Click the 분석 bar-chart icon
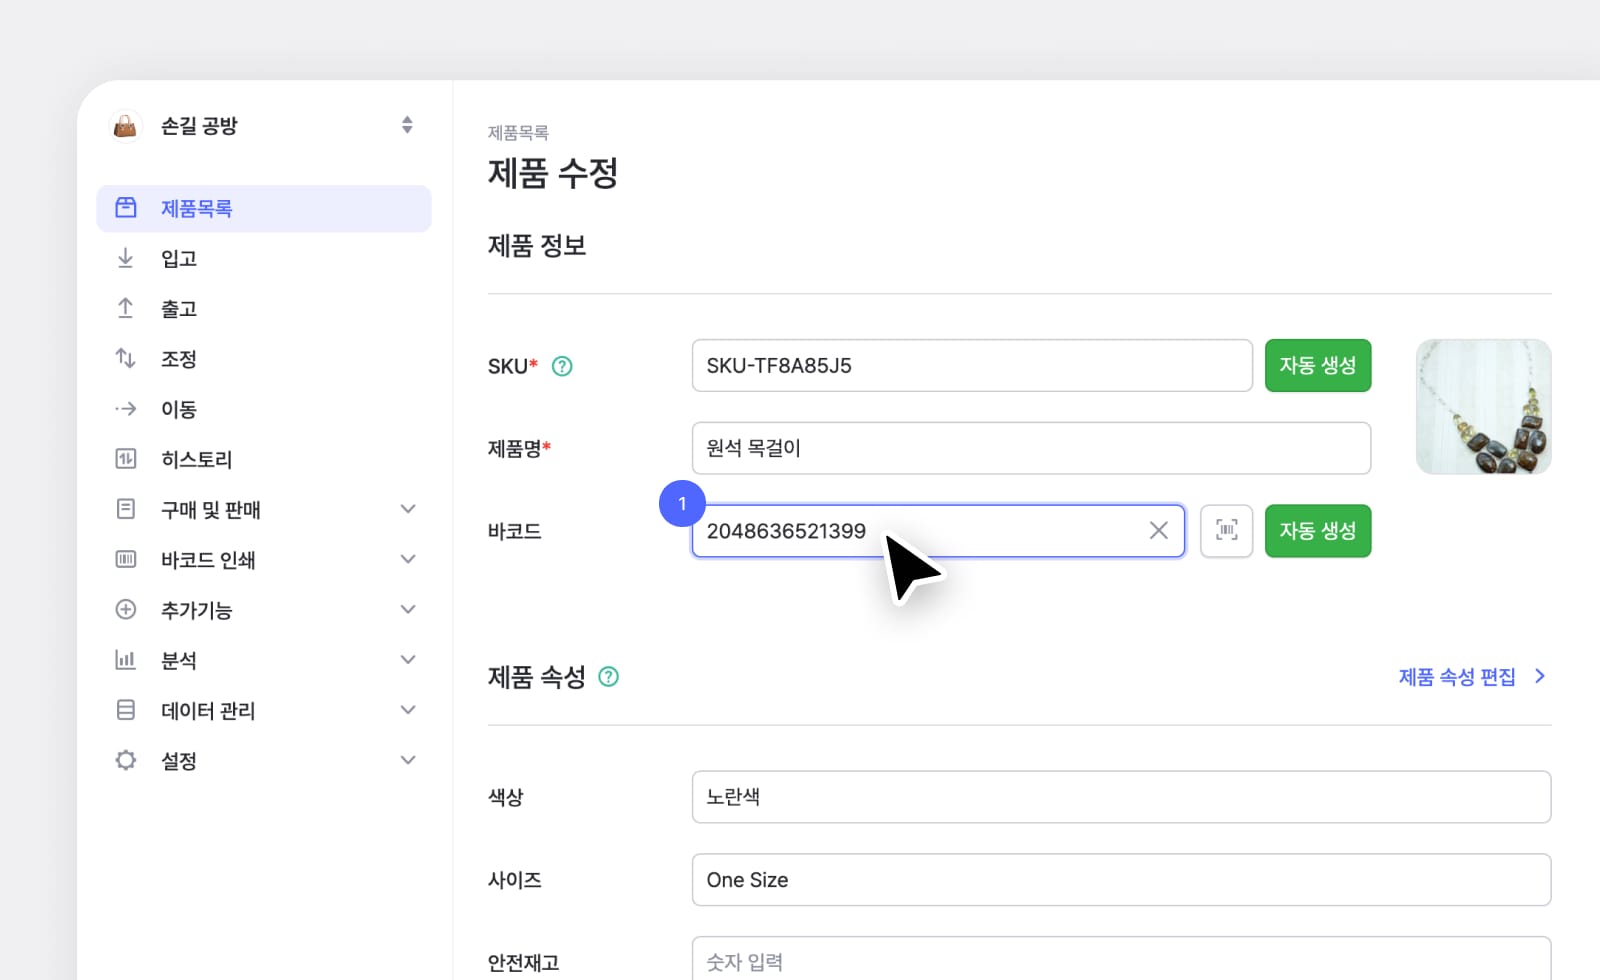The height and width of the screenshot is (980, 1600). point(126,660)
